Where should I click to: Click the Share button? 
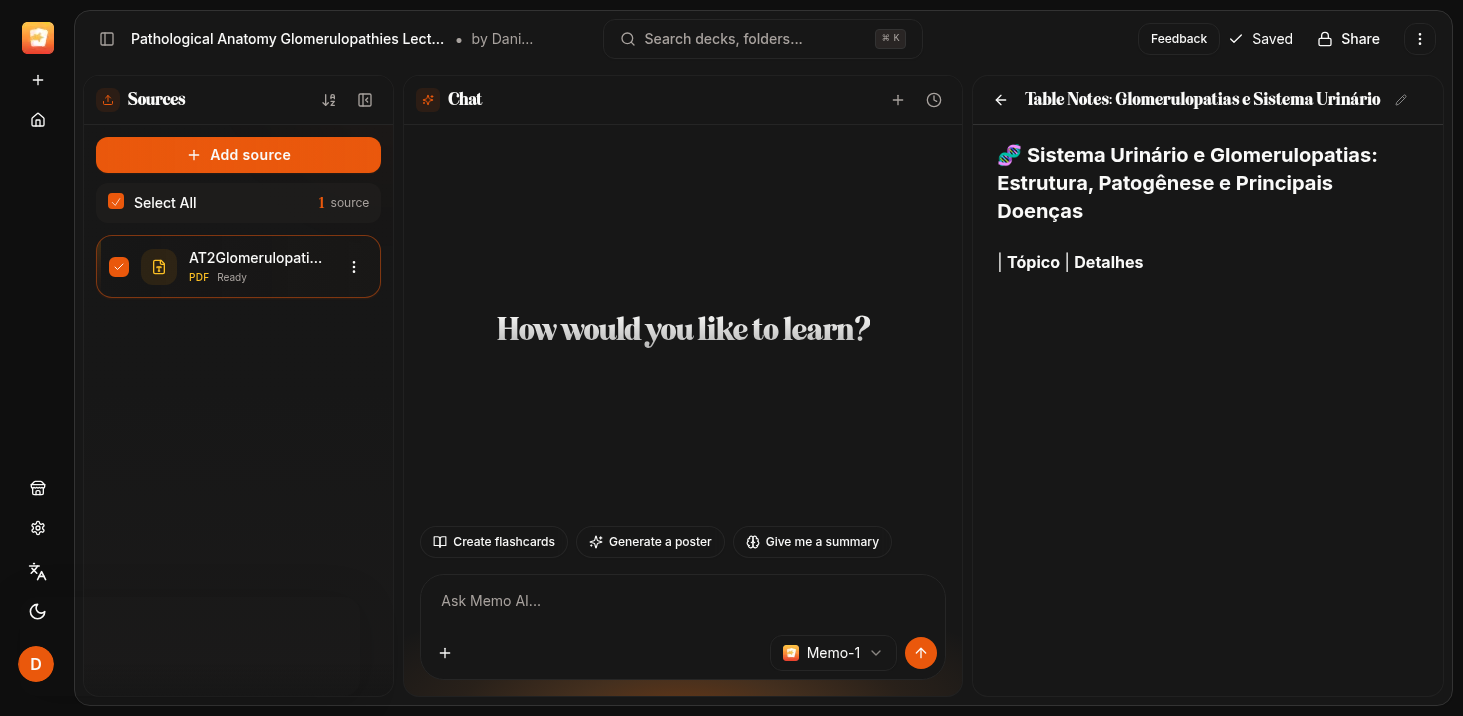pyautogui.click(x=1348, y=39)
